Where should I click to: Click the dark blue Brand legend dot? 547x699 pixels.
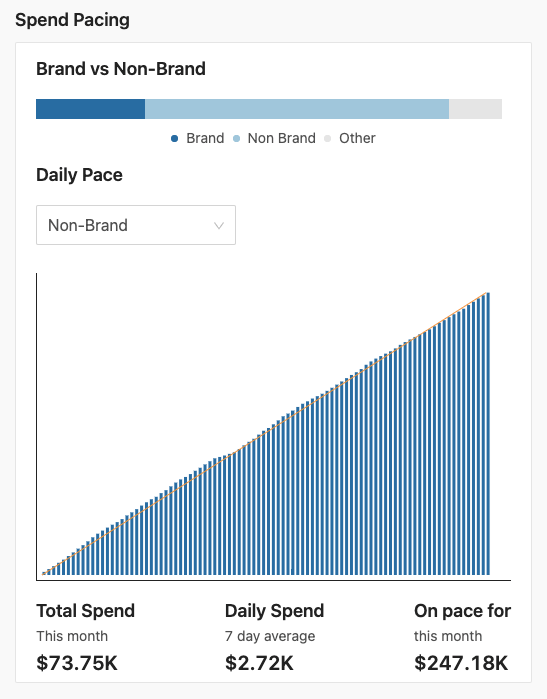pyautogui.click(x=175, y=139)
